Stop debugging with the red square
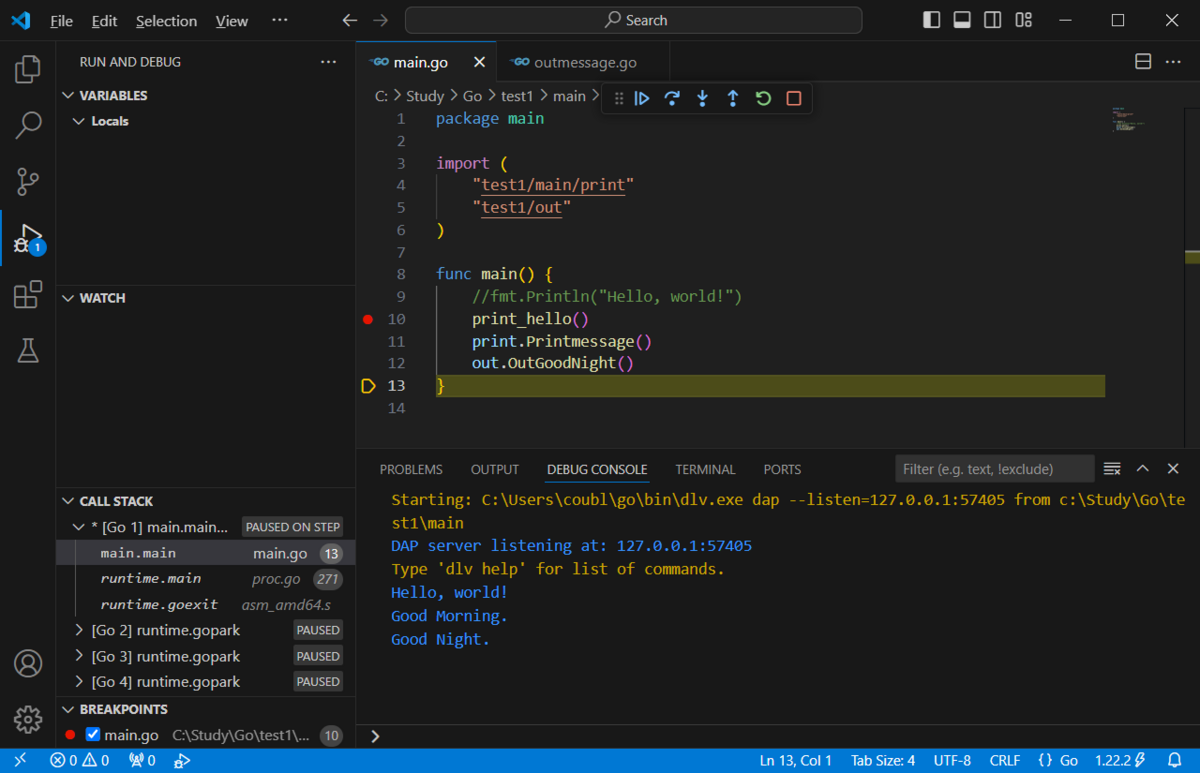The height and width of the screenshot is (773, 1200). [x=794, y=98]
